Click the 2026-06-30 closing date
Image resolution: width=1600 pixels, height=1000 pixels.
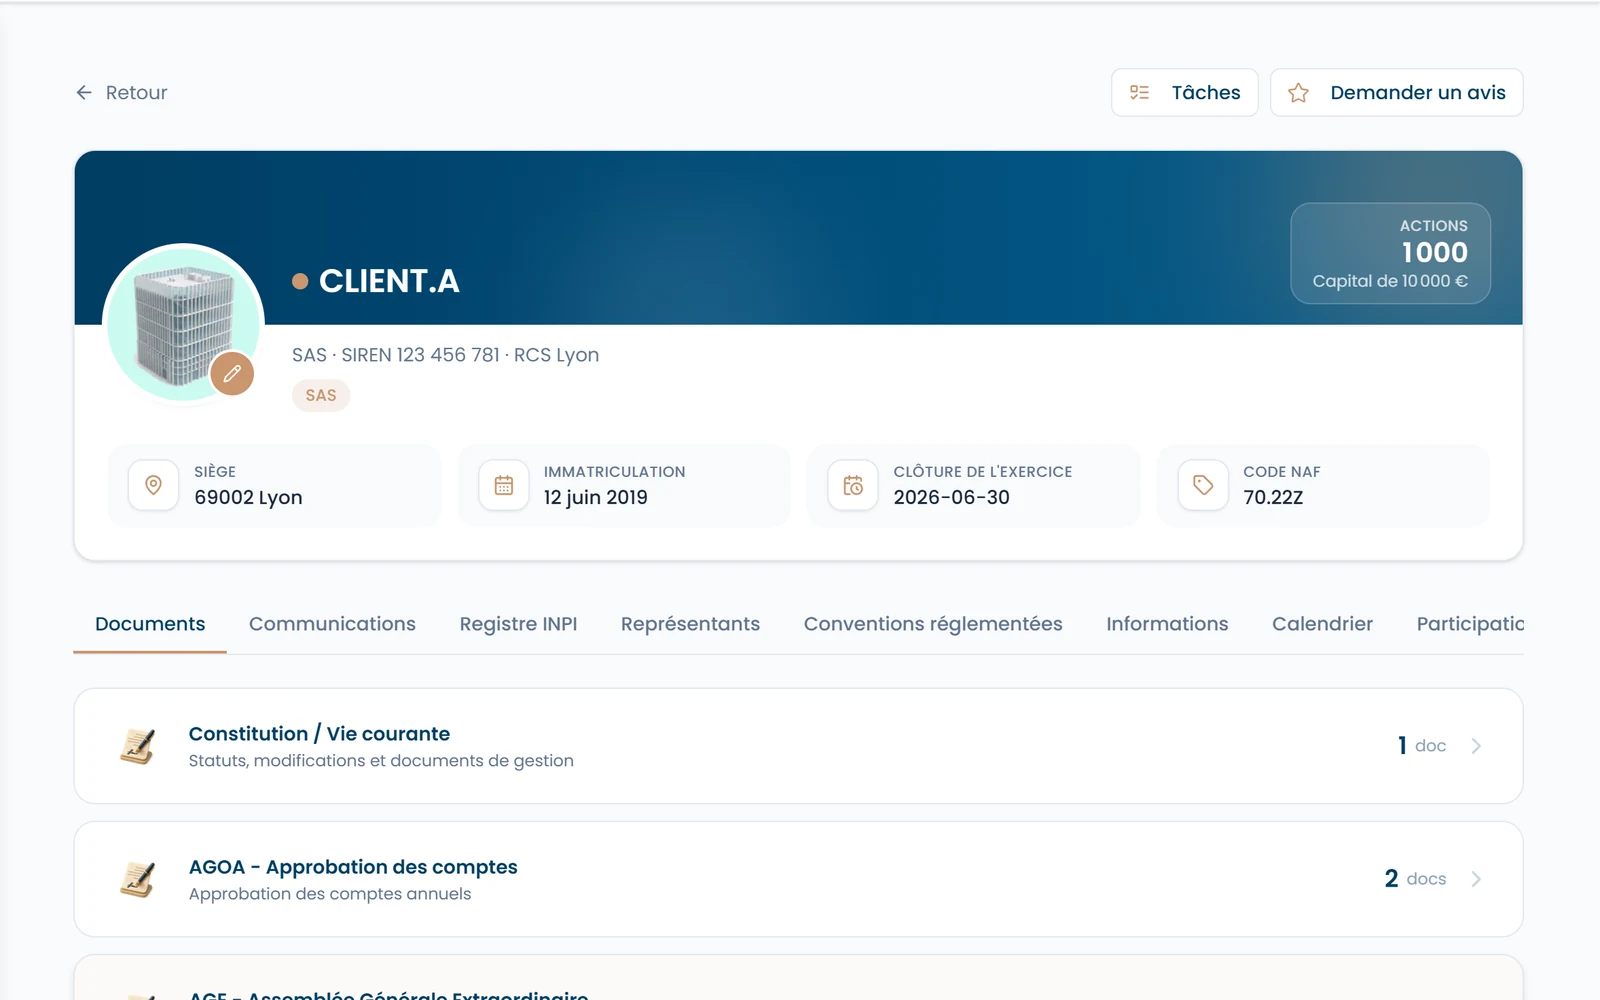[x=951, y=497]
